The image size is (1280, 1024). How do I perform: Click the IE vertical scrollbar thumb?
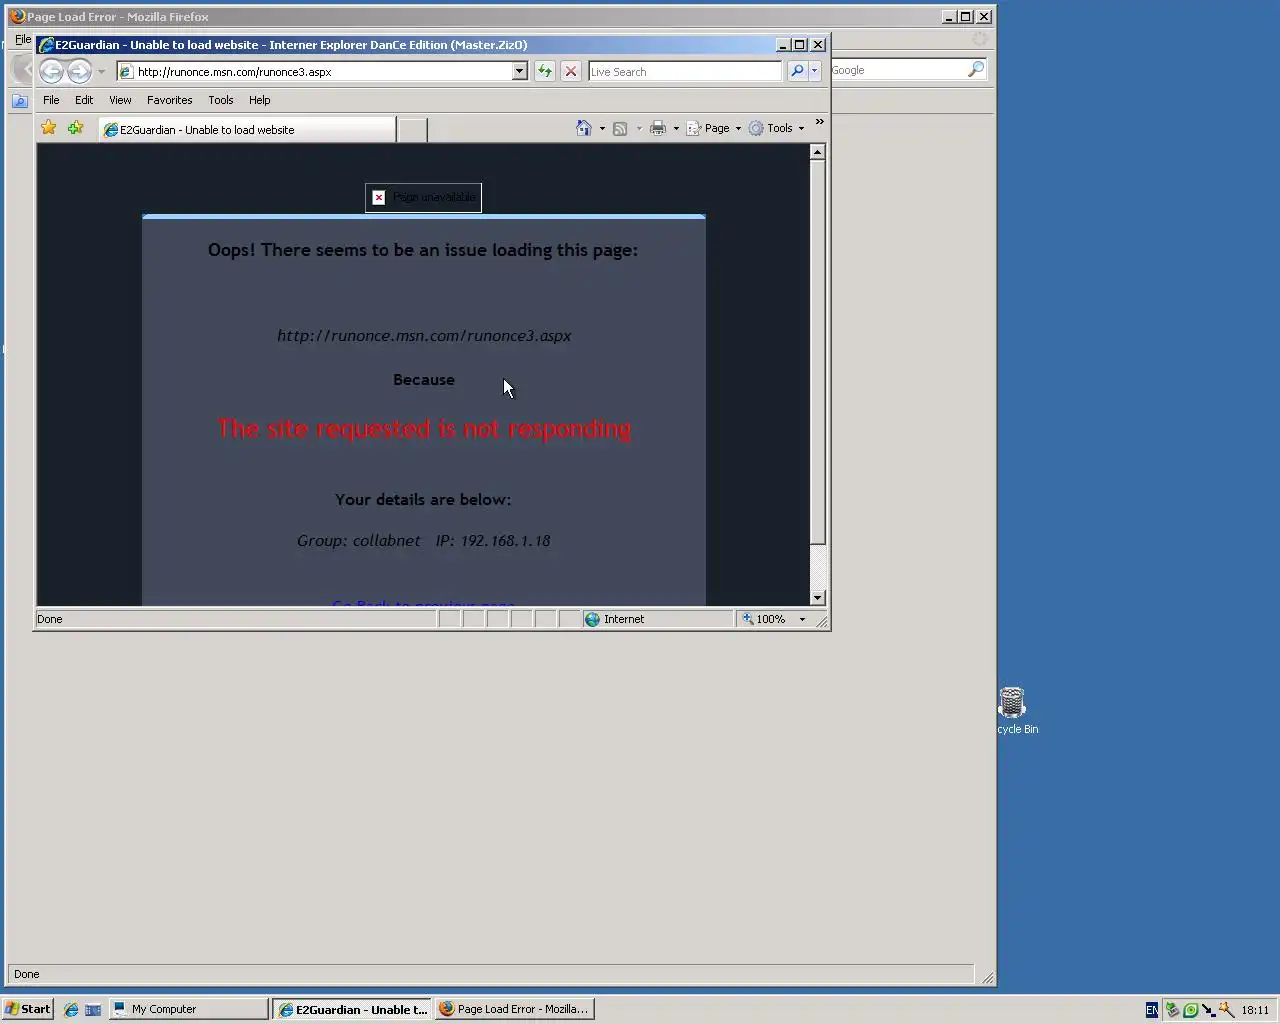(817, 353)
